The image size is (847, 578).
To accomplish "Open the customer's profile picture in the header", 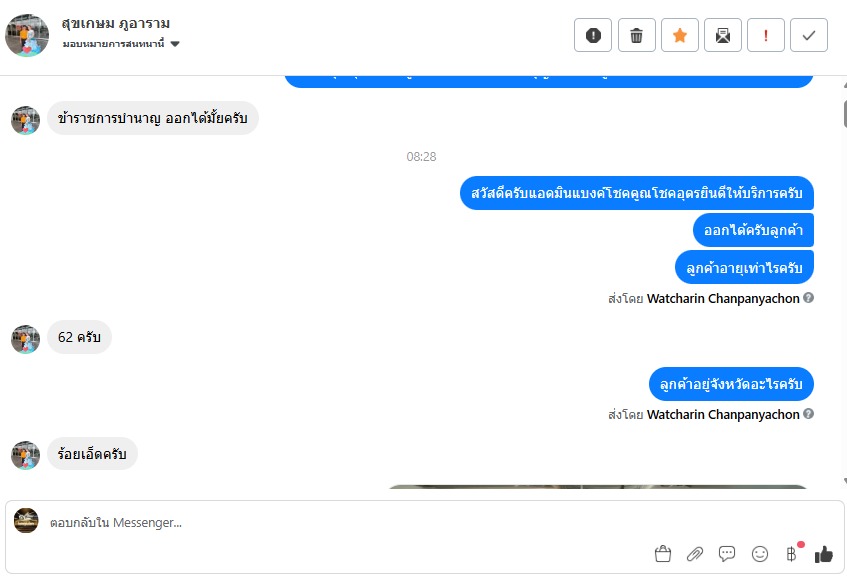I will coord(27,35).
